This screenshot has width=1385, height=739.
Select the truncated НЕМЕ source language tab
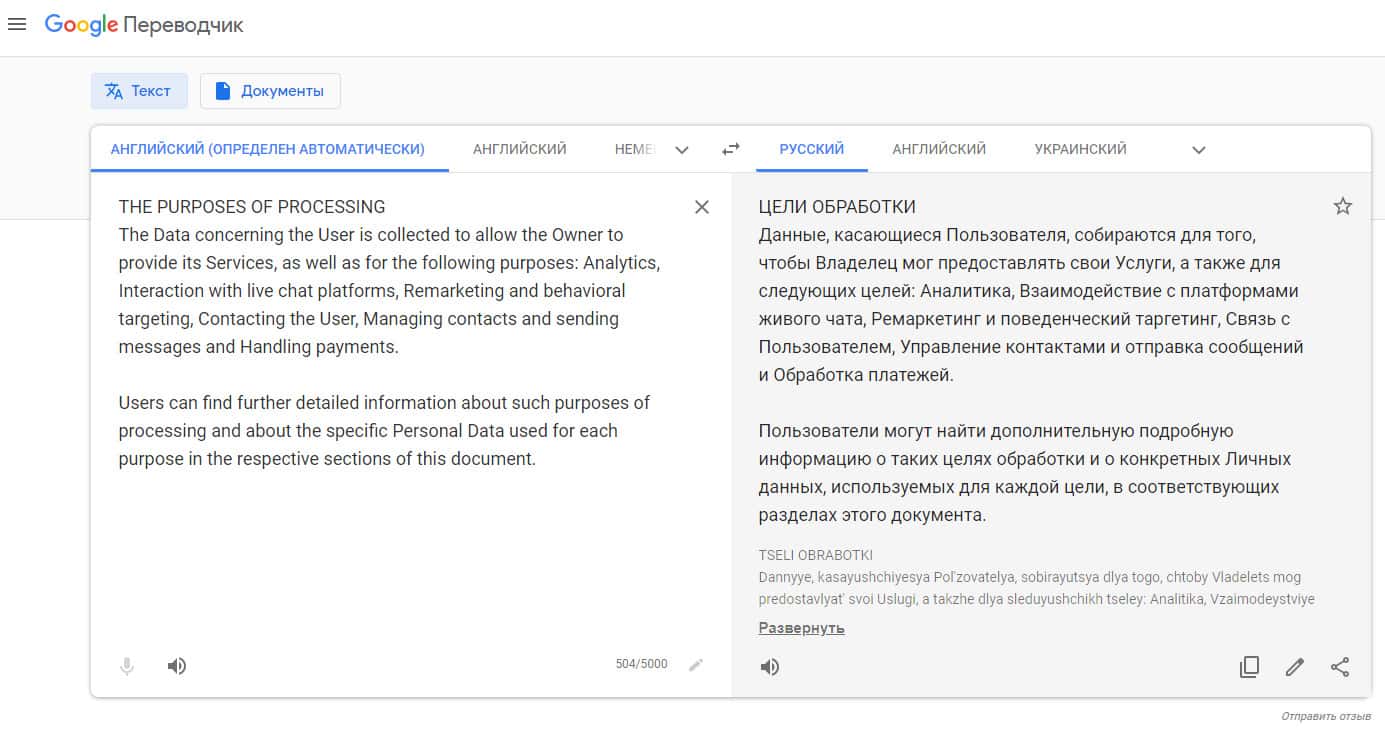coord(635,149)
